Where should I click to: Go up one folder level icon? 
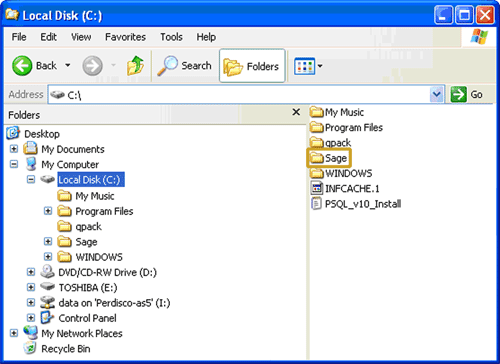pos(135,65)
